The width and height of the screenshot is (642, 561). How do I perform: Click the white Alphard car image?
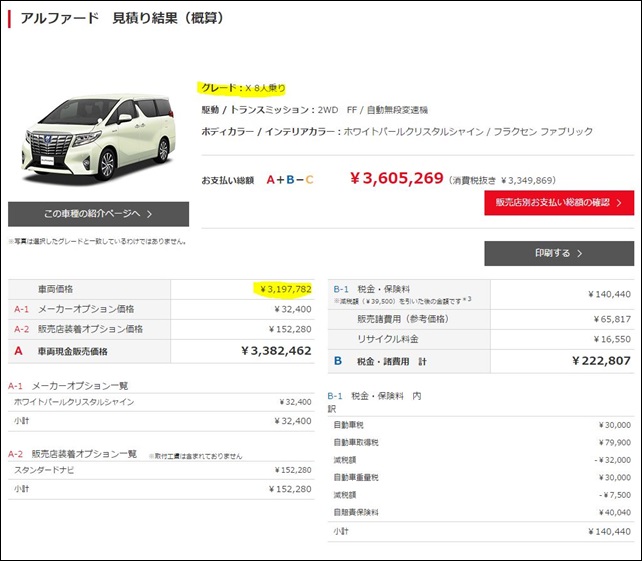[x=98, y=138]
